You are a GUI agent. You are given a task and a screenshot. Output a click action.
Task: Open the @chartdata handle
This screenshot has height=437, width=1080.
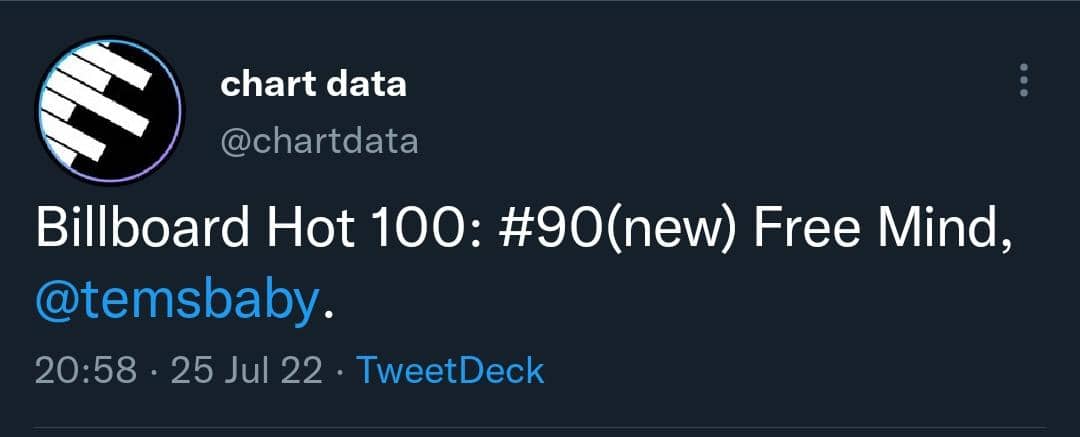point(319,141)
